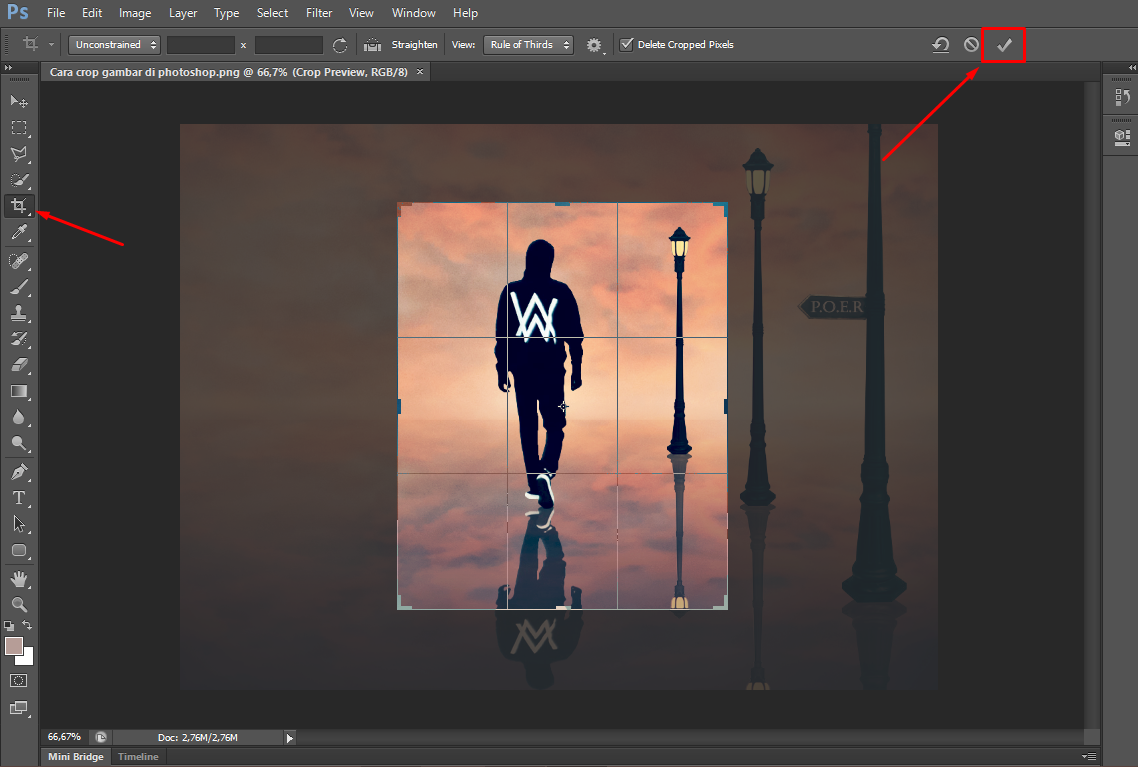Click the foreground color swatch

(13, 646)
